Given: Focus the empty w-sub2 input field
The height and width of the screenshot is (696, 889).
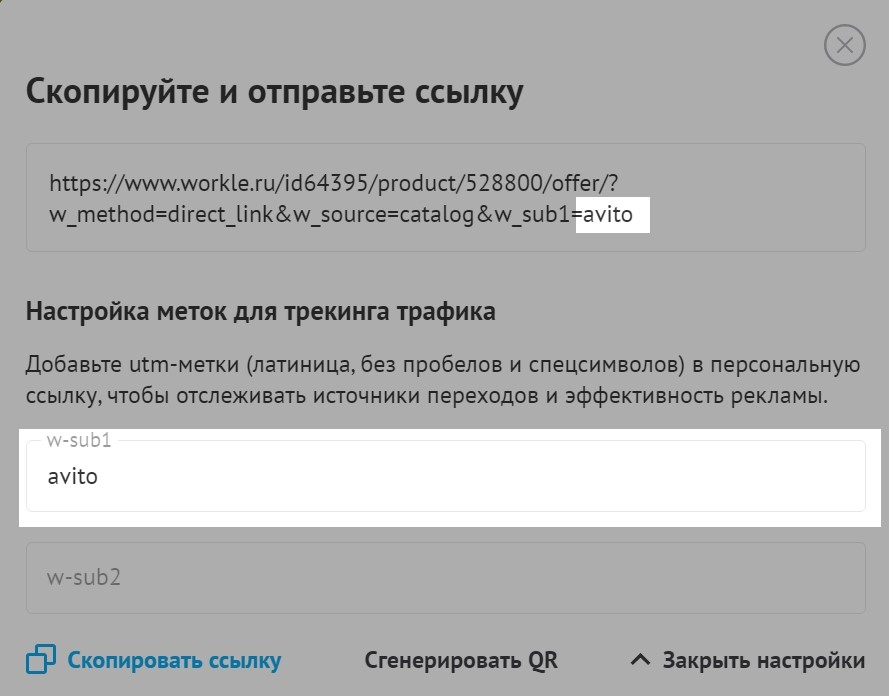Looking at the screenshot, I should 446,578.
